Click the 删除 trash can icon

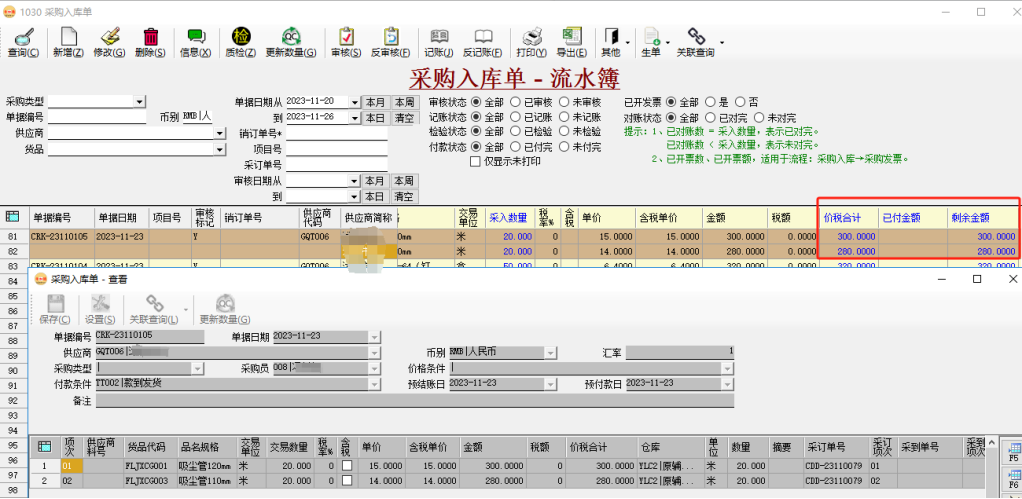(x=151, y=37)
